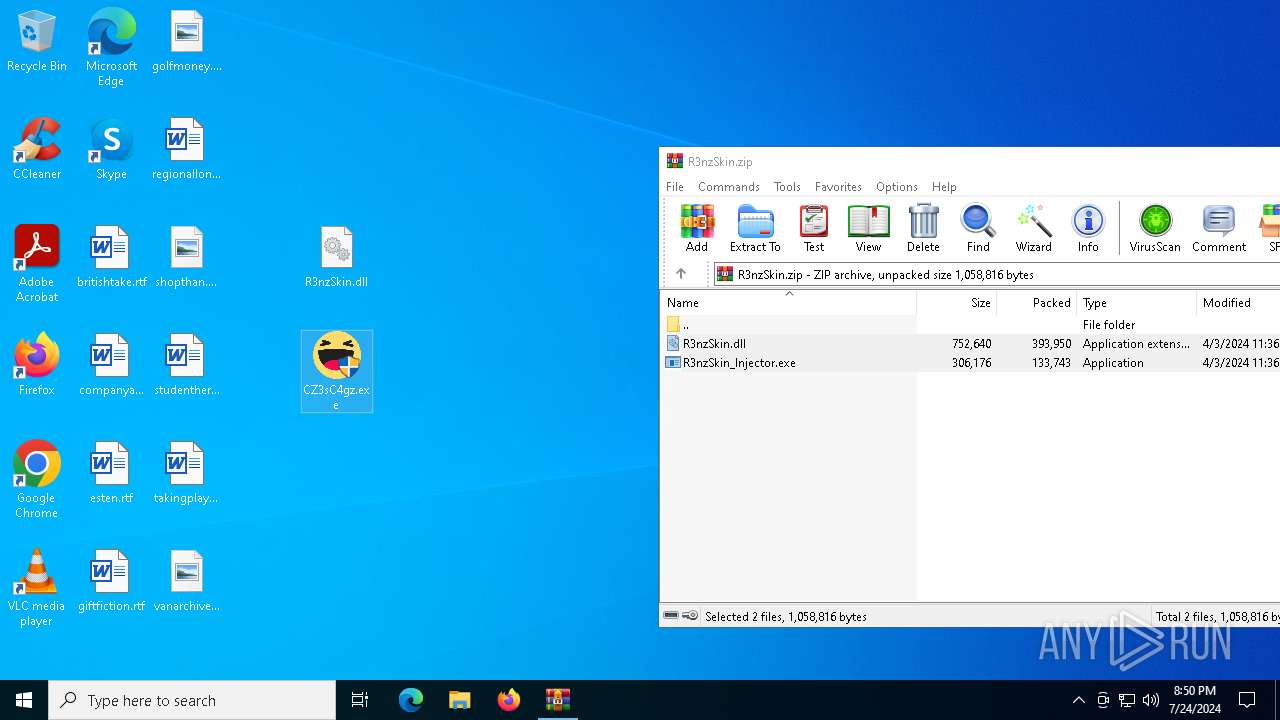
Task: Open the Favorites menu
Action: (x=838, y=187)
